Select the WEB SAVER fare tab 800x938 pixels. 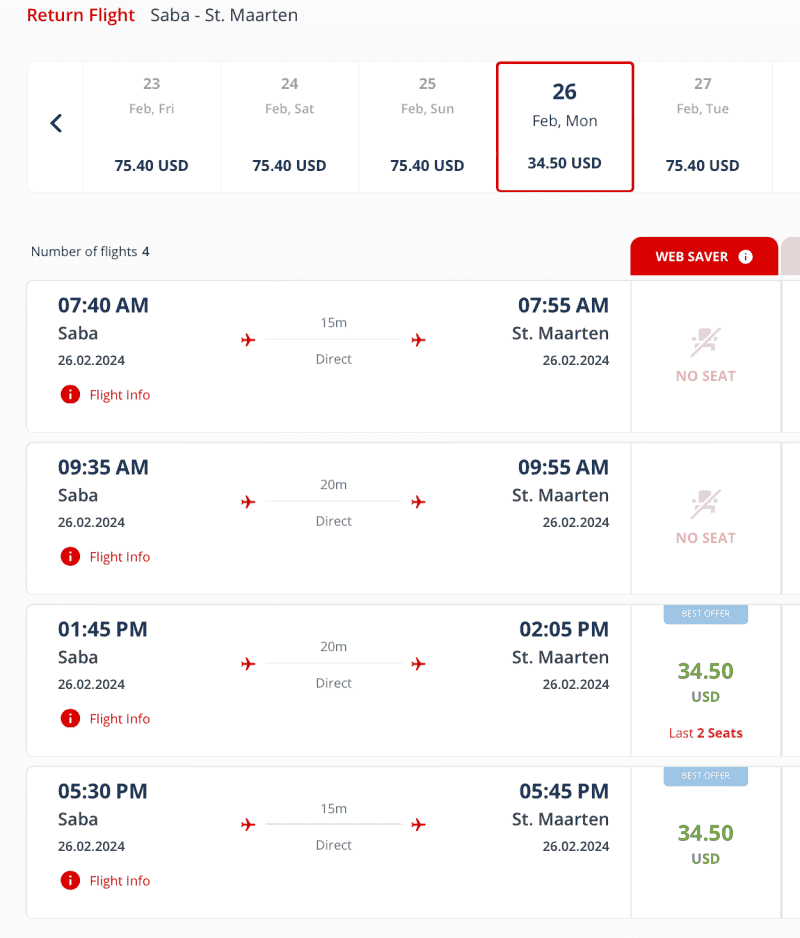[704, 257]
